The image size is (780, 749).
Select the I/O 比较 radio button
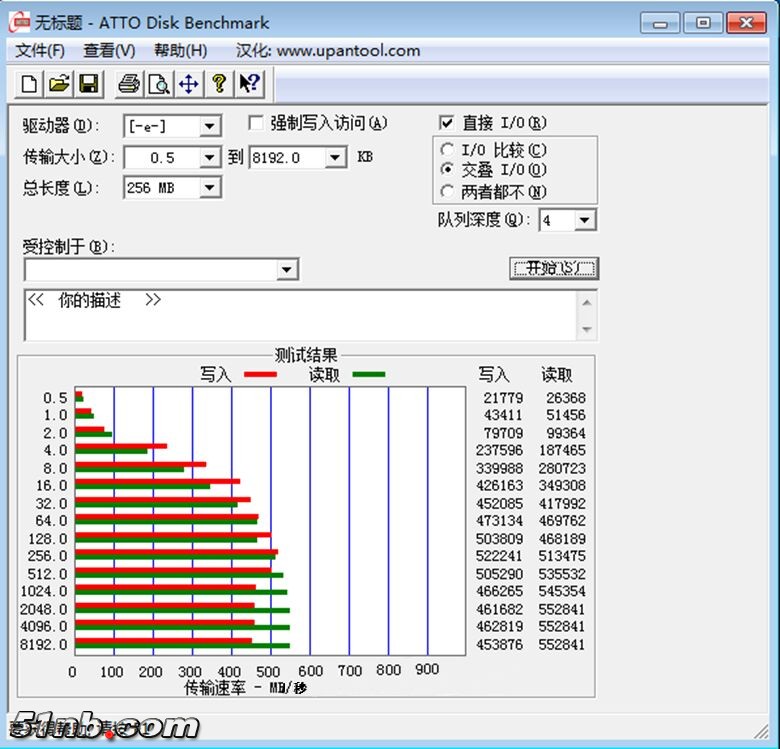[x=447, y=151]
